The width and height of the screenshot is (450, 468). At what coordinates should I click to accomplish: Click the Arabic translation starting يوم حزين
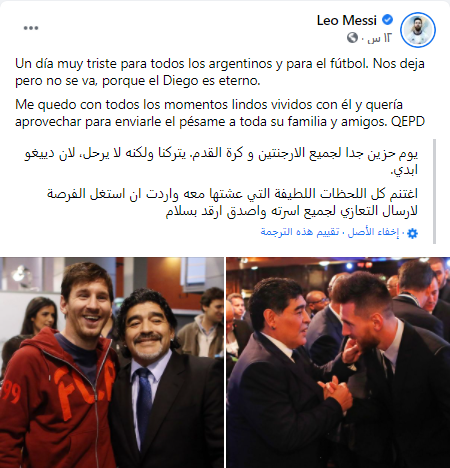point(221,162)
